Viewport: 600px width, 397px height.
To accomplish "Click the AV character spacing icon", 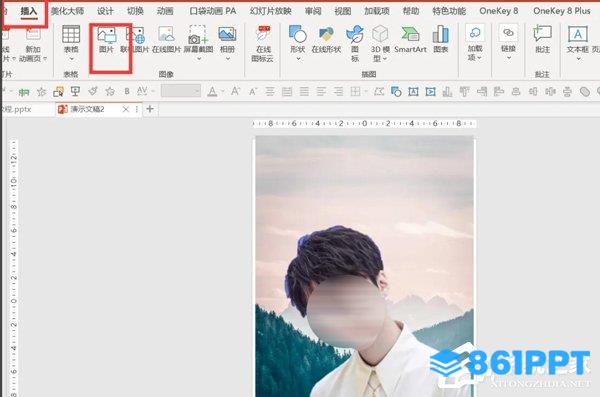I will 142,91.
